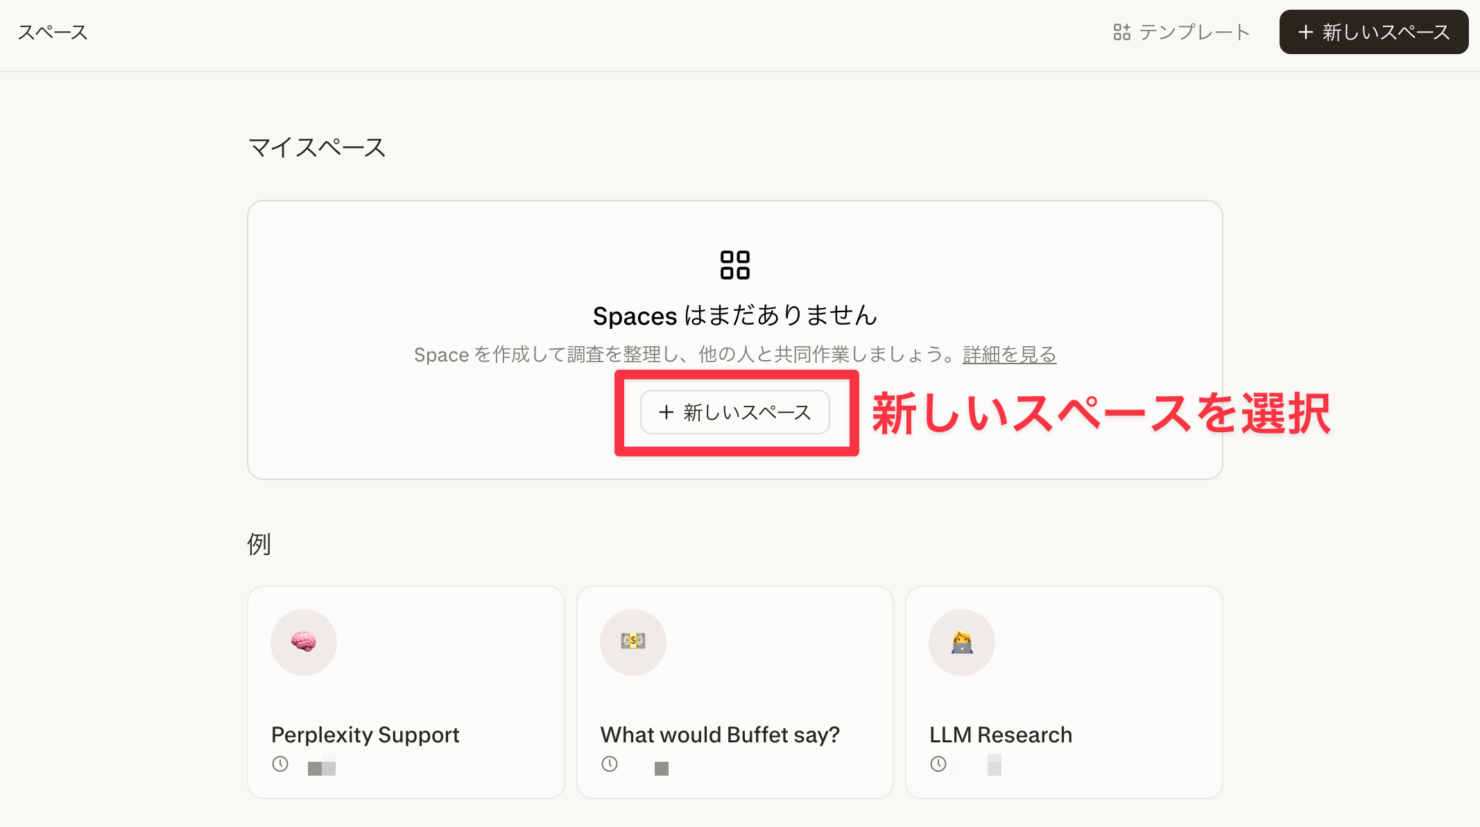
Task: Click the clock icon on the LLM Research card
Action: [938, 763]
